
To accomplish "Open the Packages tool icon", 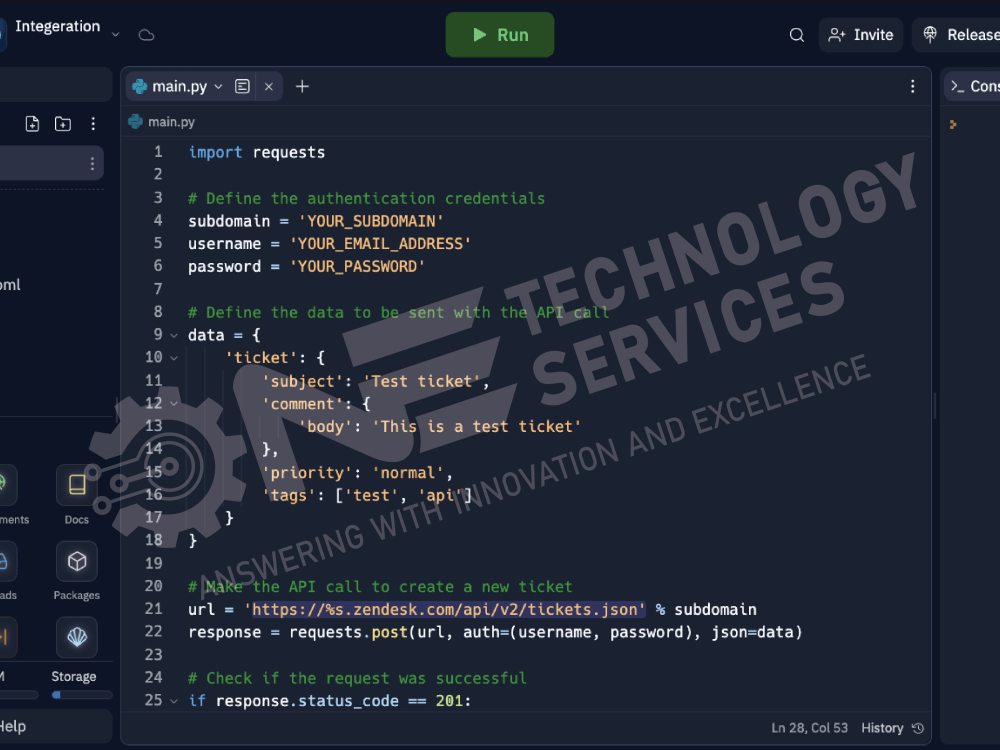I will 77,561.
